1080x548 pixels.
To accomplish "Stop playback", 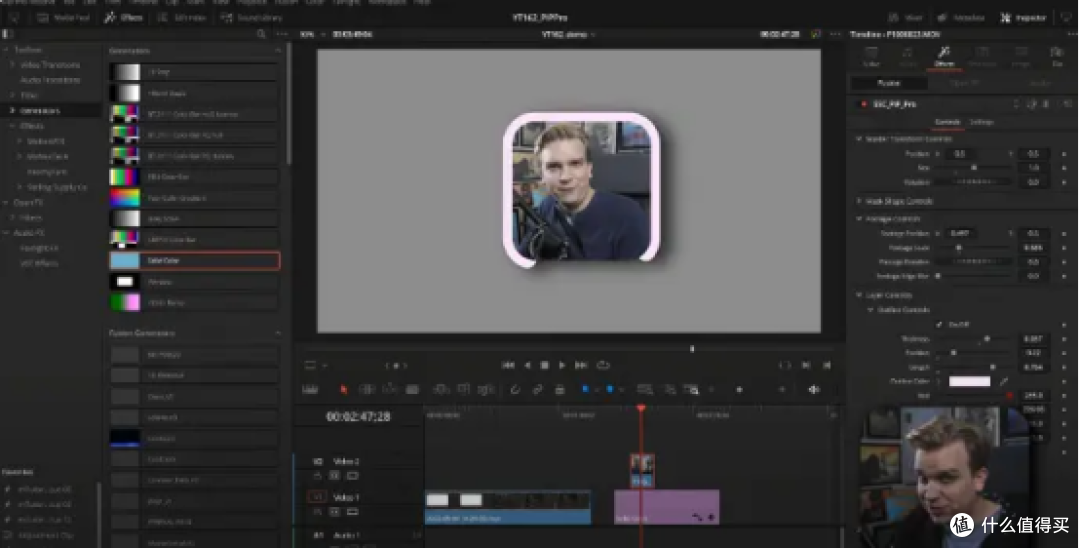I will pos(544,365).
